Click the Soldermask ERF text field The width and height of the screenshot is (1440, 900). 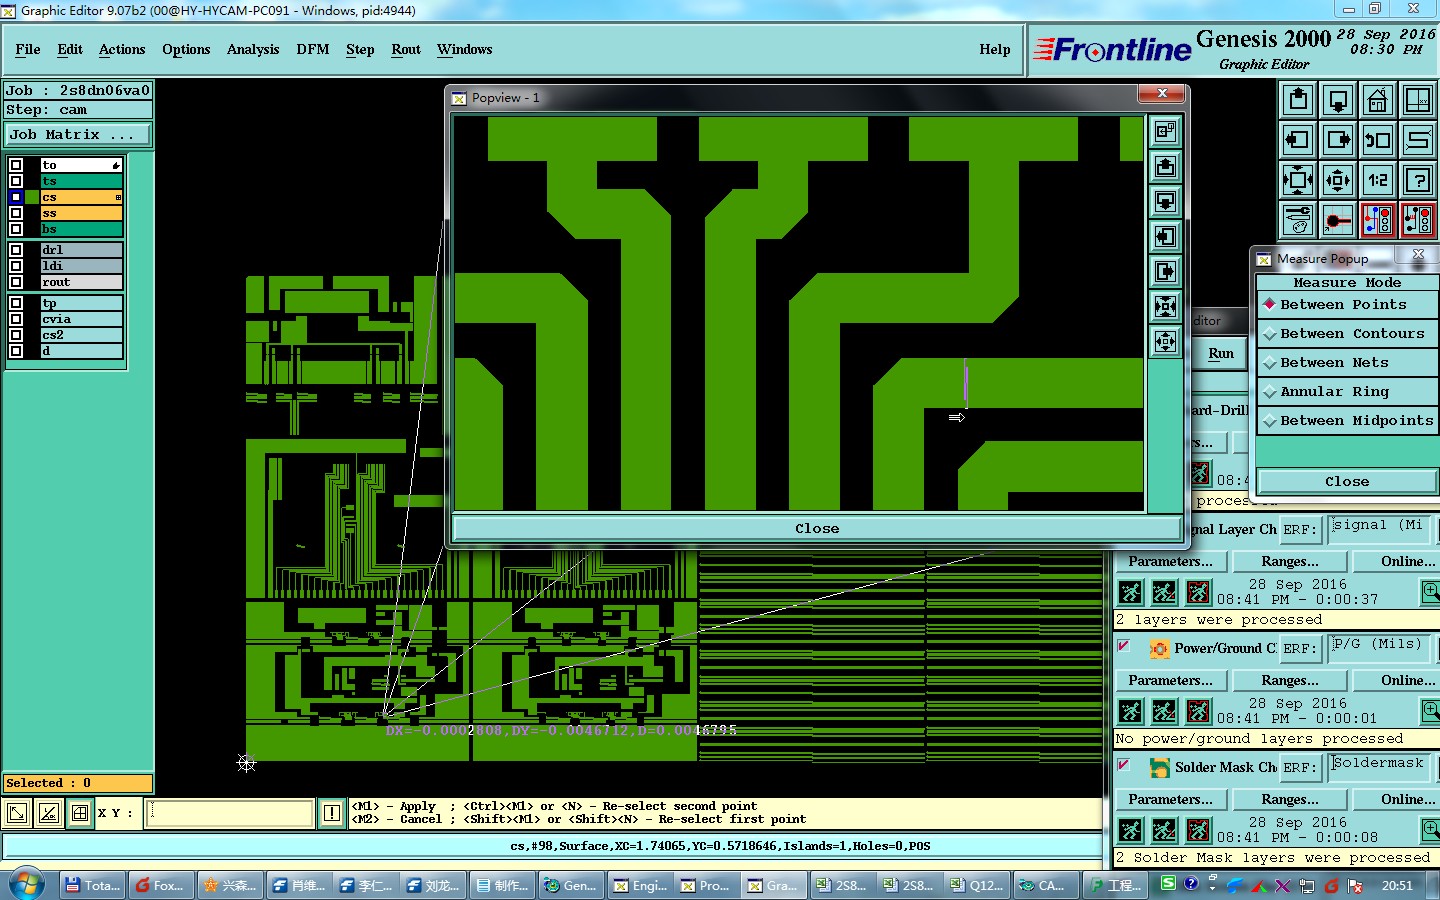(x=1380, y=765)
